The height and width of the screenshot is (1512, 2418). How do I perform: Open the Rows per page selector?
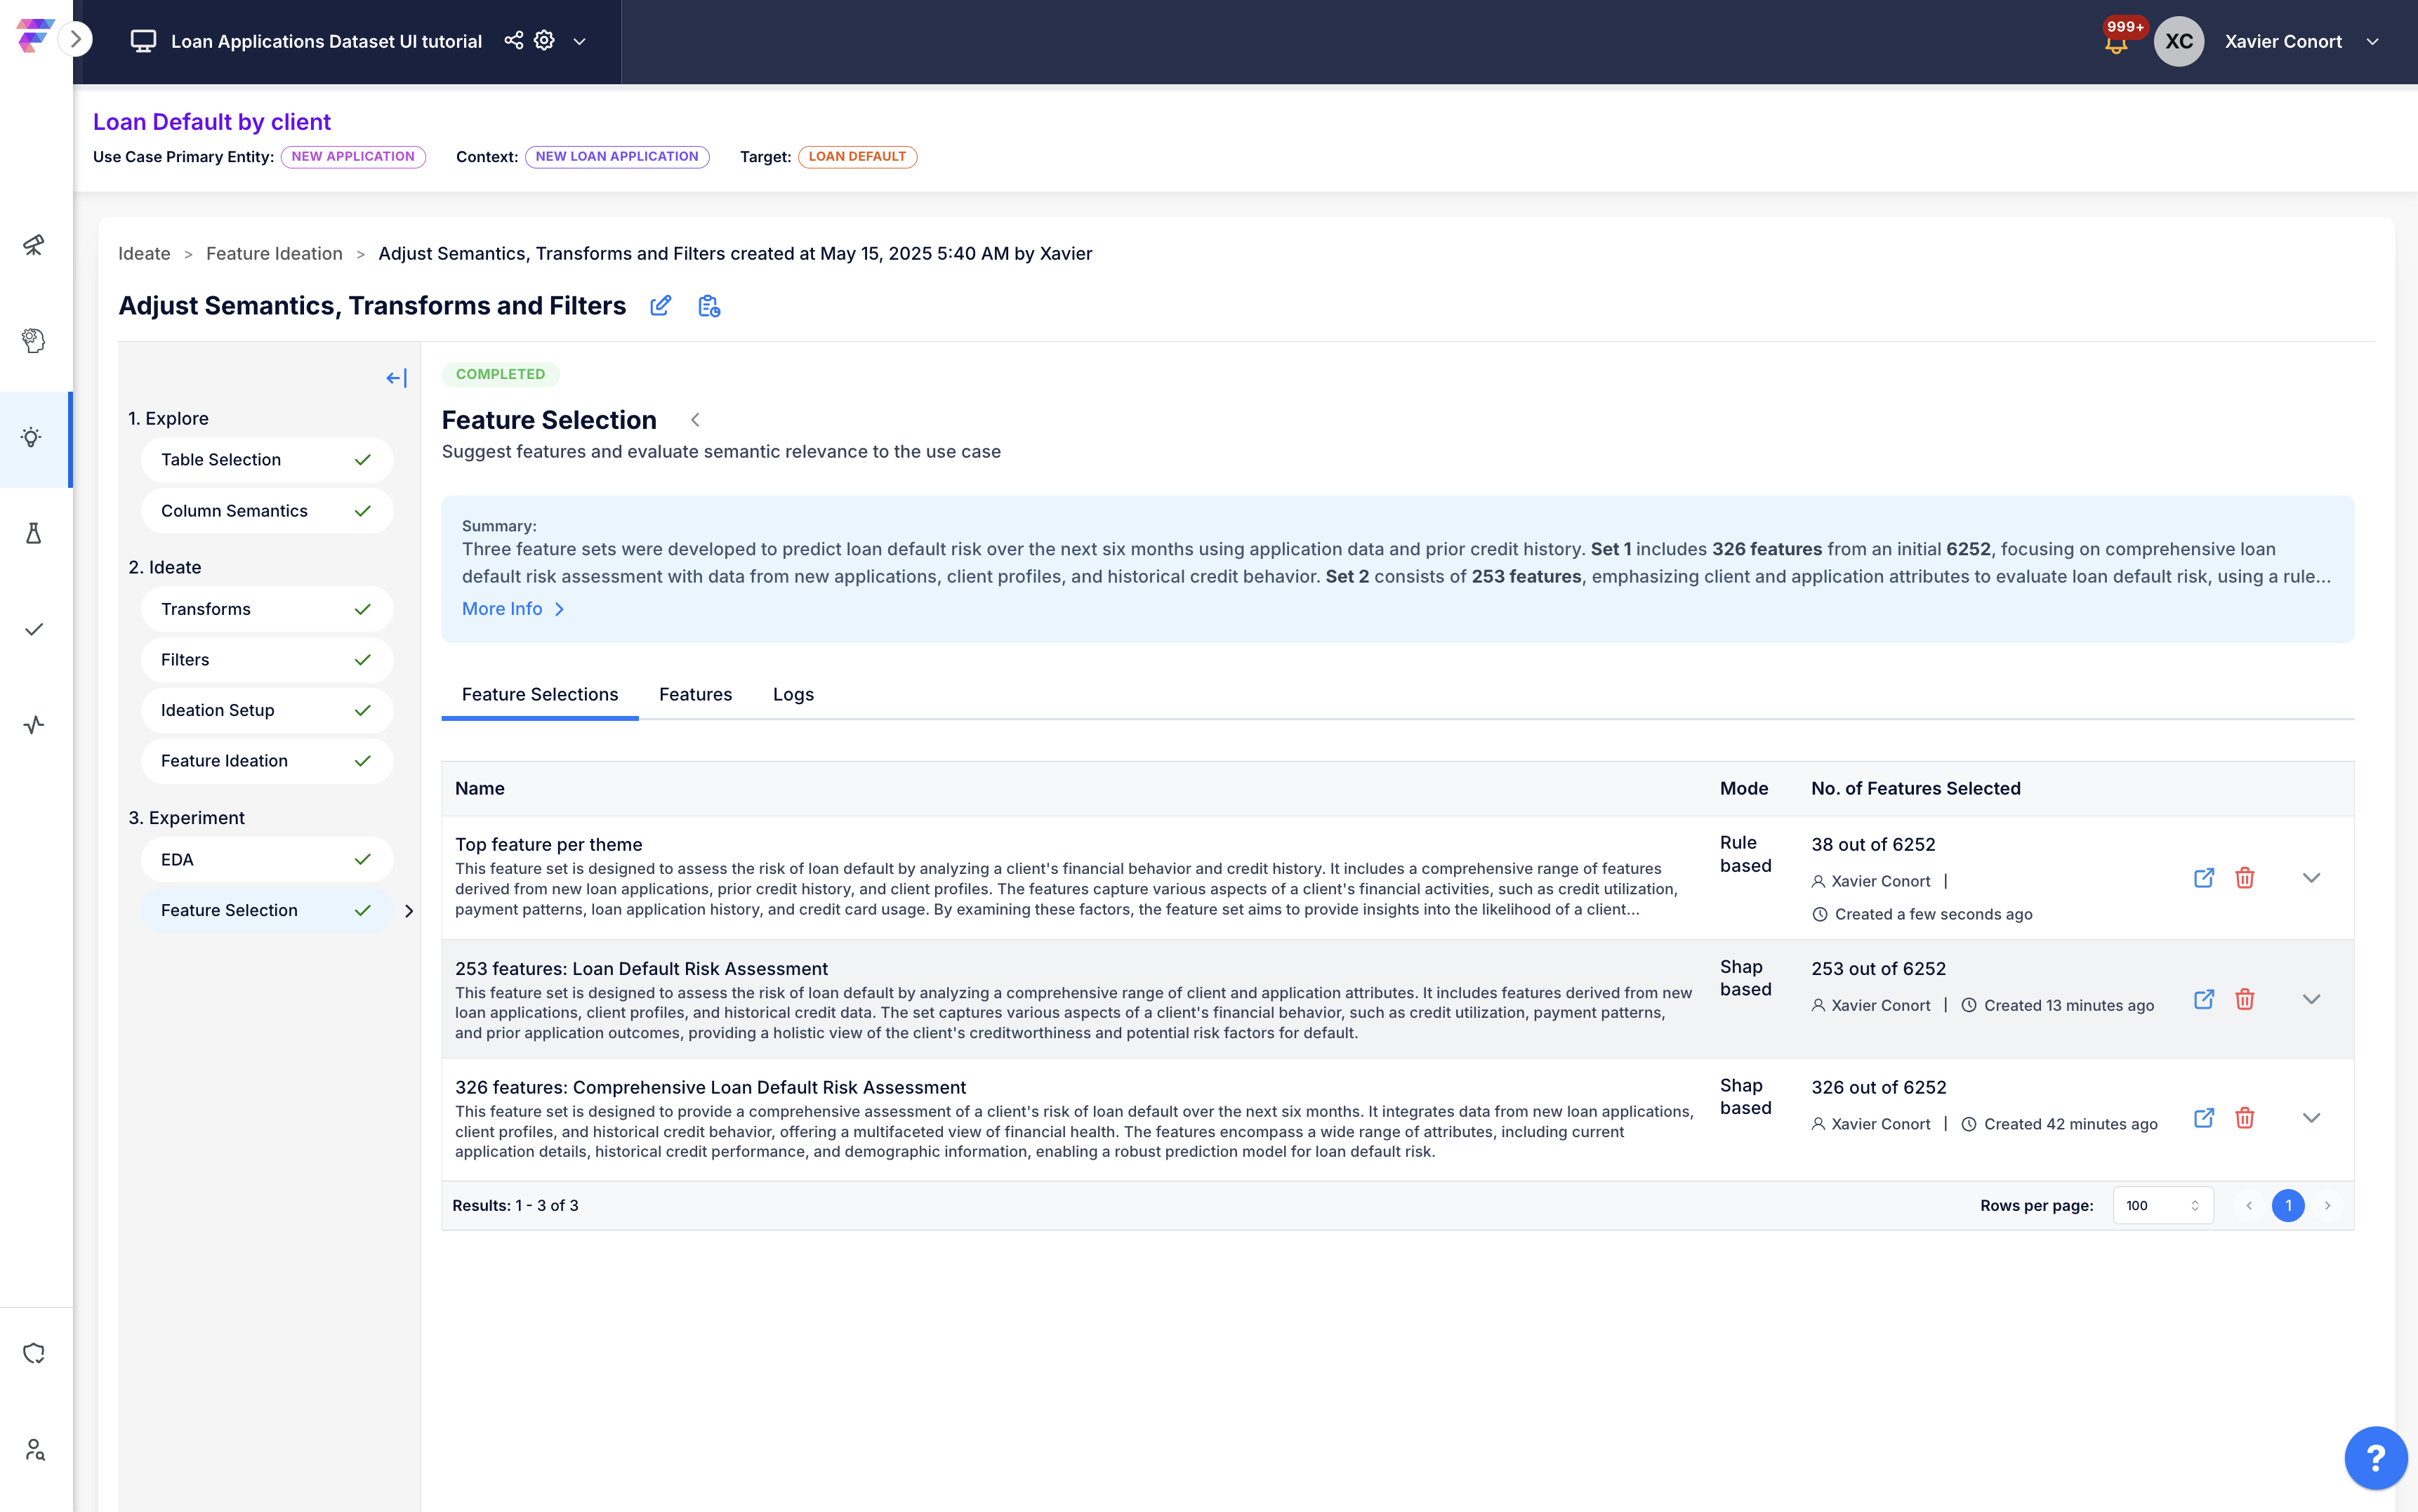pos(2162,1206)
